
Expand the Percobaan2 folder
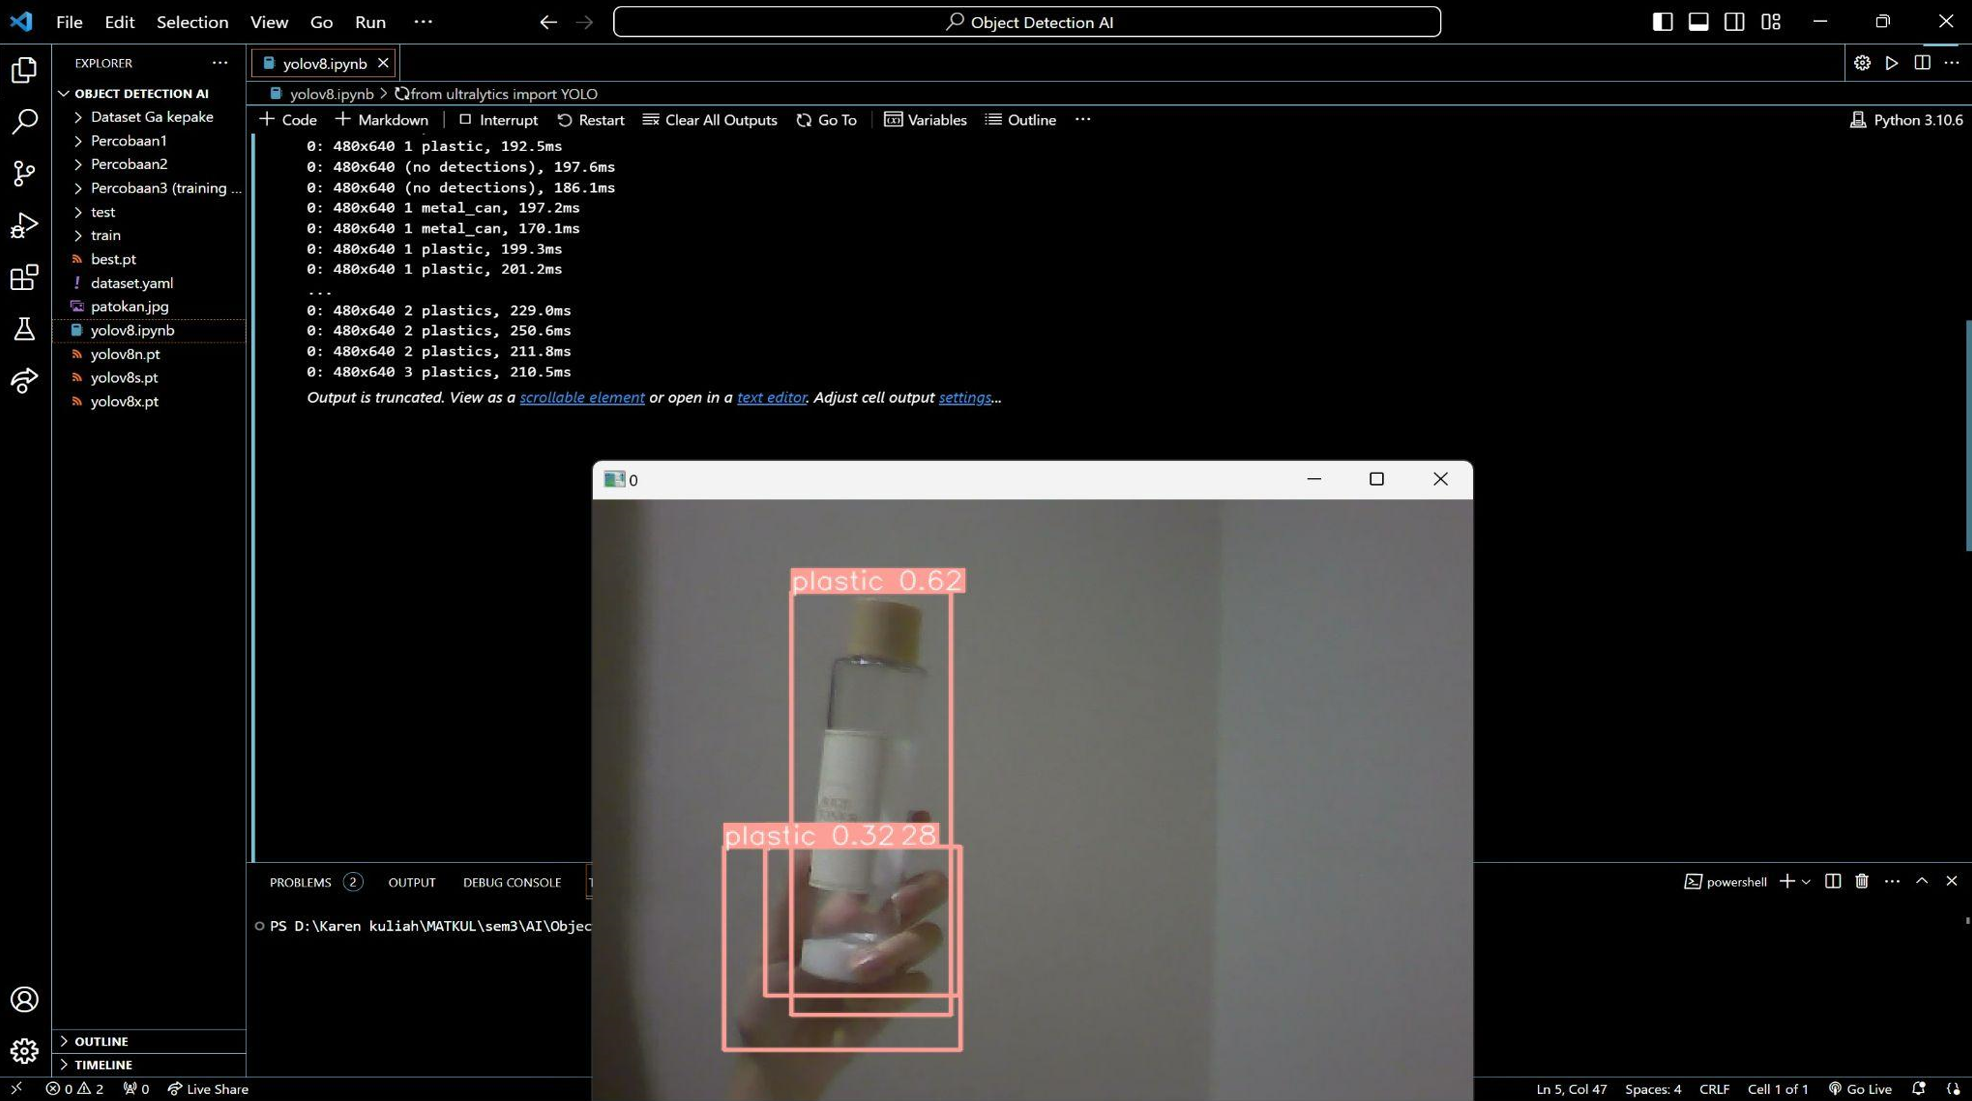(149, 164)
